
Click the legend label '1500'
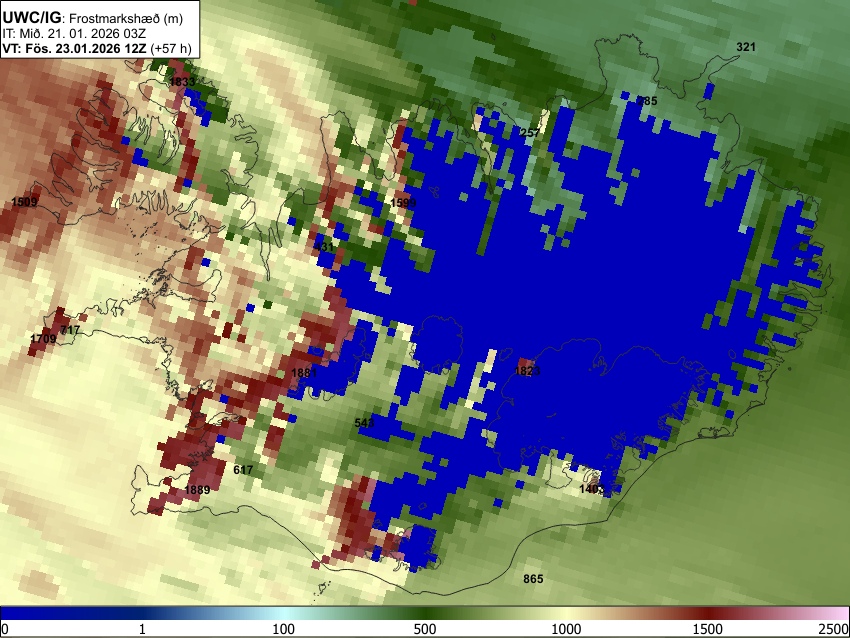coord(708,629)
